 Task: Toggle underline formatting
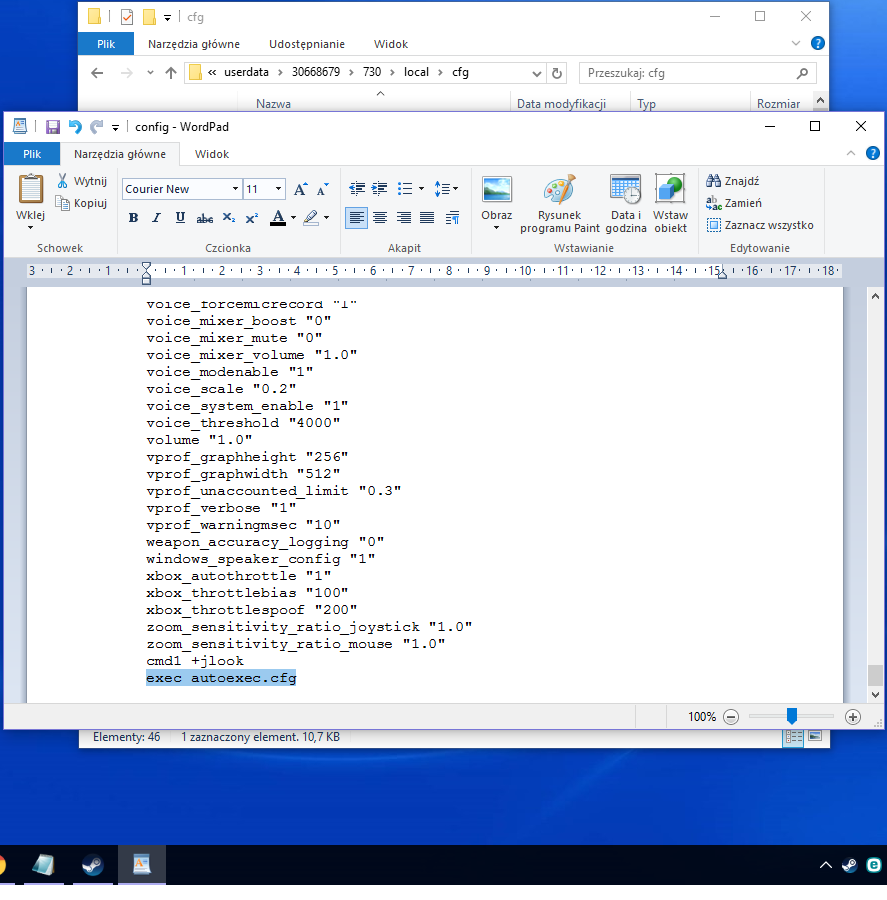180,218
